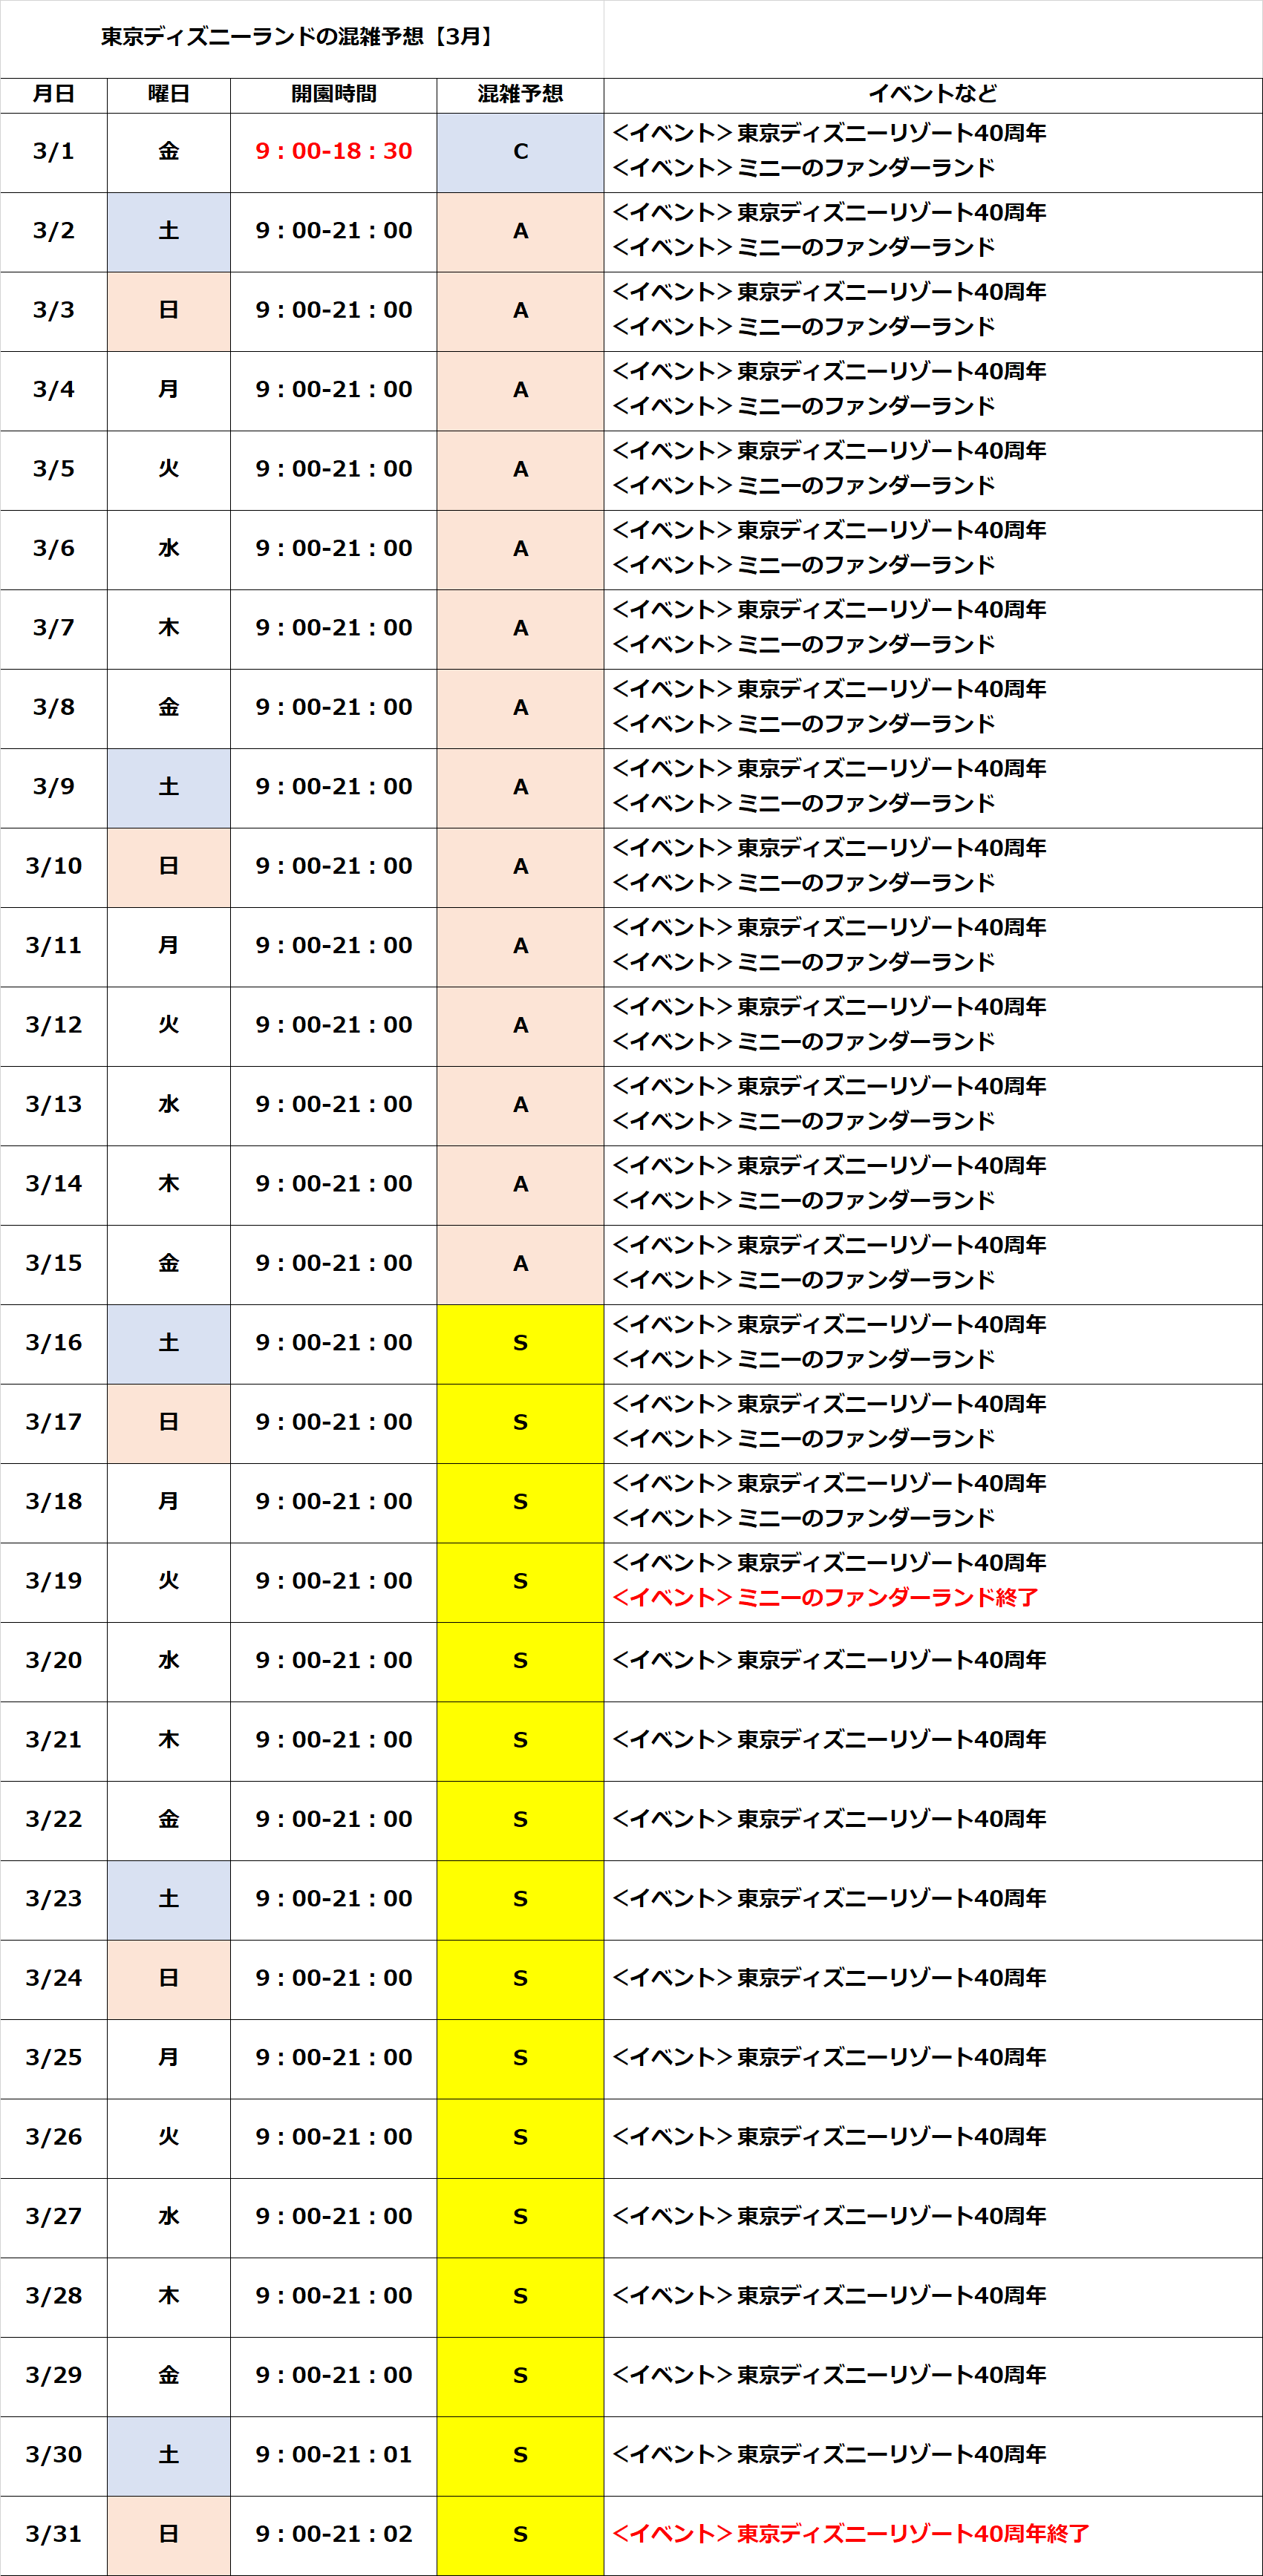Select the 開園時間 column header

[x=334, y=94]
